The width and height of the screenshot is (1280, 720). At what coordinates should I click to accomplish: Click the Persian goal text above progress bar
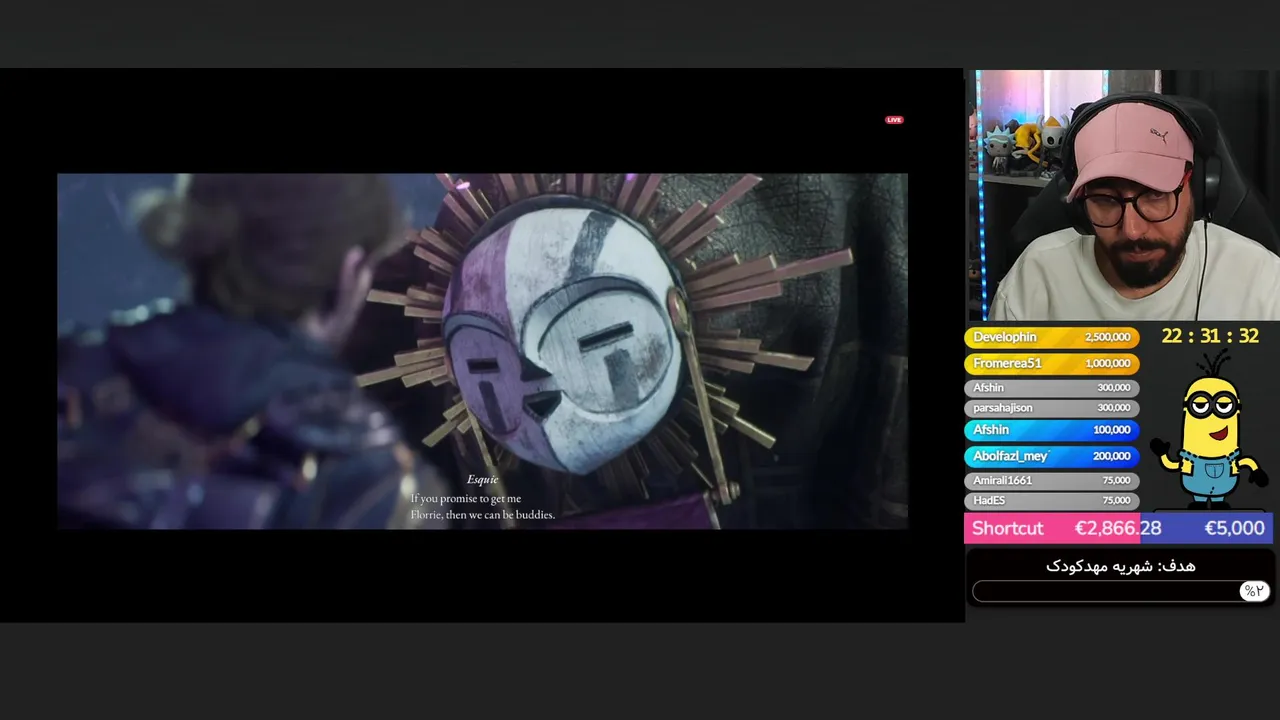1121,566
